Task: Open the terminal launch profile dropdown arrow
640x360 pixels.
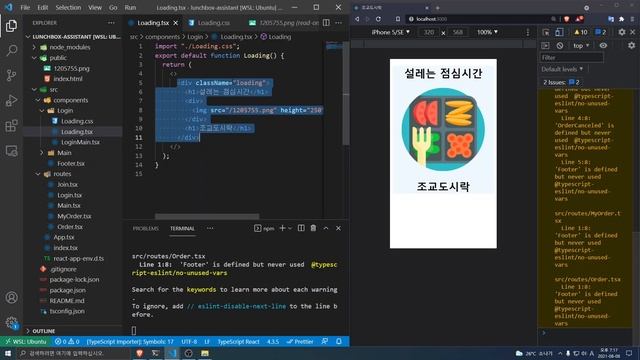Action: point(290,228)
